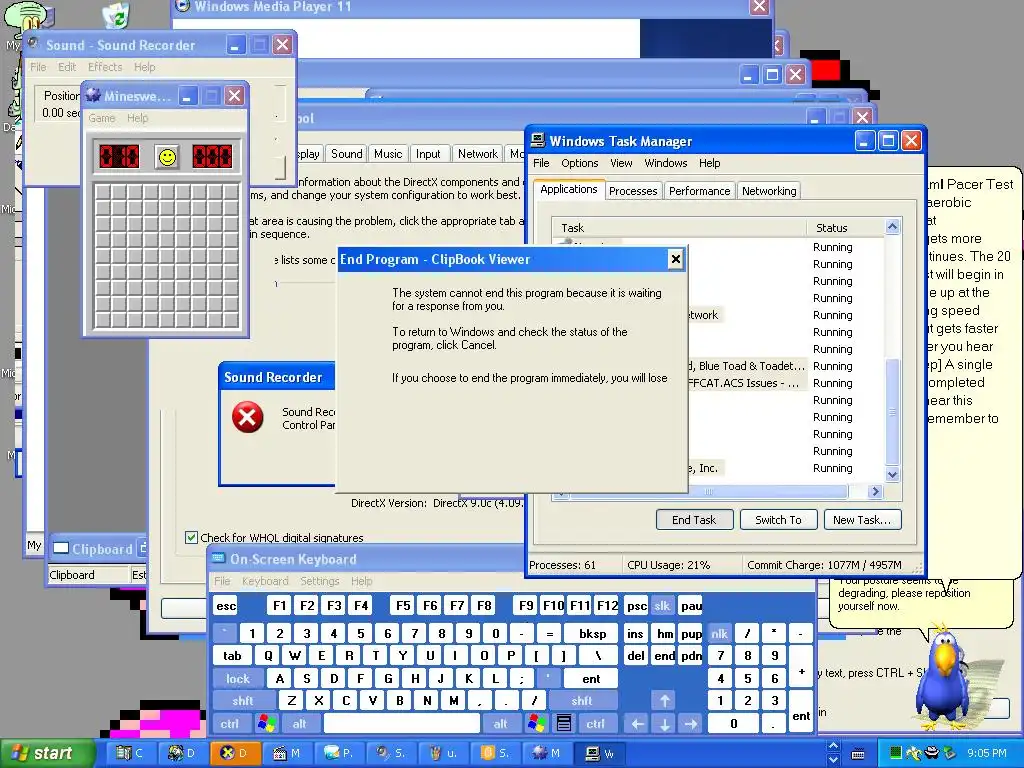Image resolution: width=1024 pixels, height=768 pixels.
Task: Open the Effects menu in Sound Recorder
Action: coord(105,67)
